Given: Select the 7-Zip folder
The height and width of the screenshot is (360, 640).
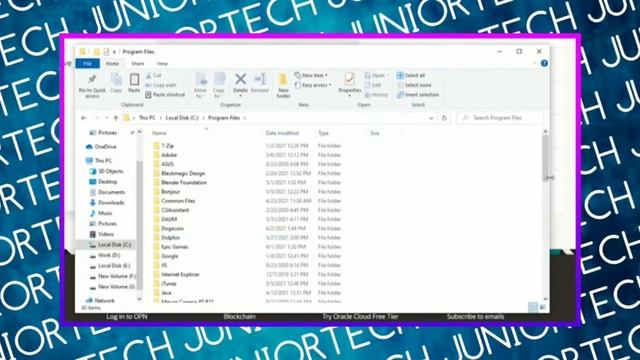Looking at the screenshot, I should 167,146.
